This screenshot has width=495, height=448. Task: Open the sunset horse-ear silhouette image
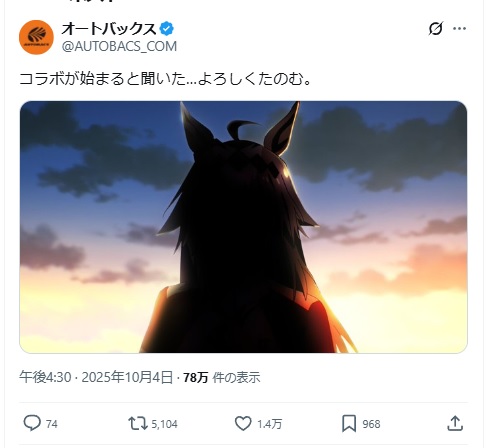coord(243,227)
